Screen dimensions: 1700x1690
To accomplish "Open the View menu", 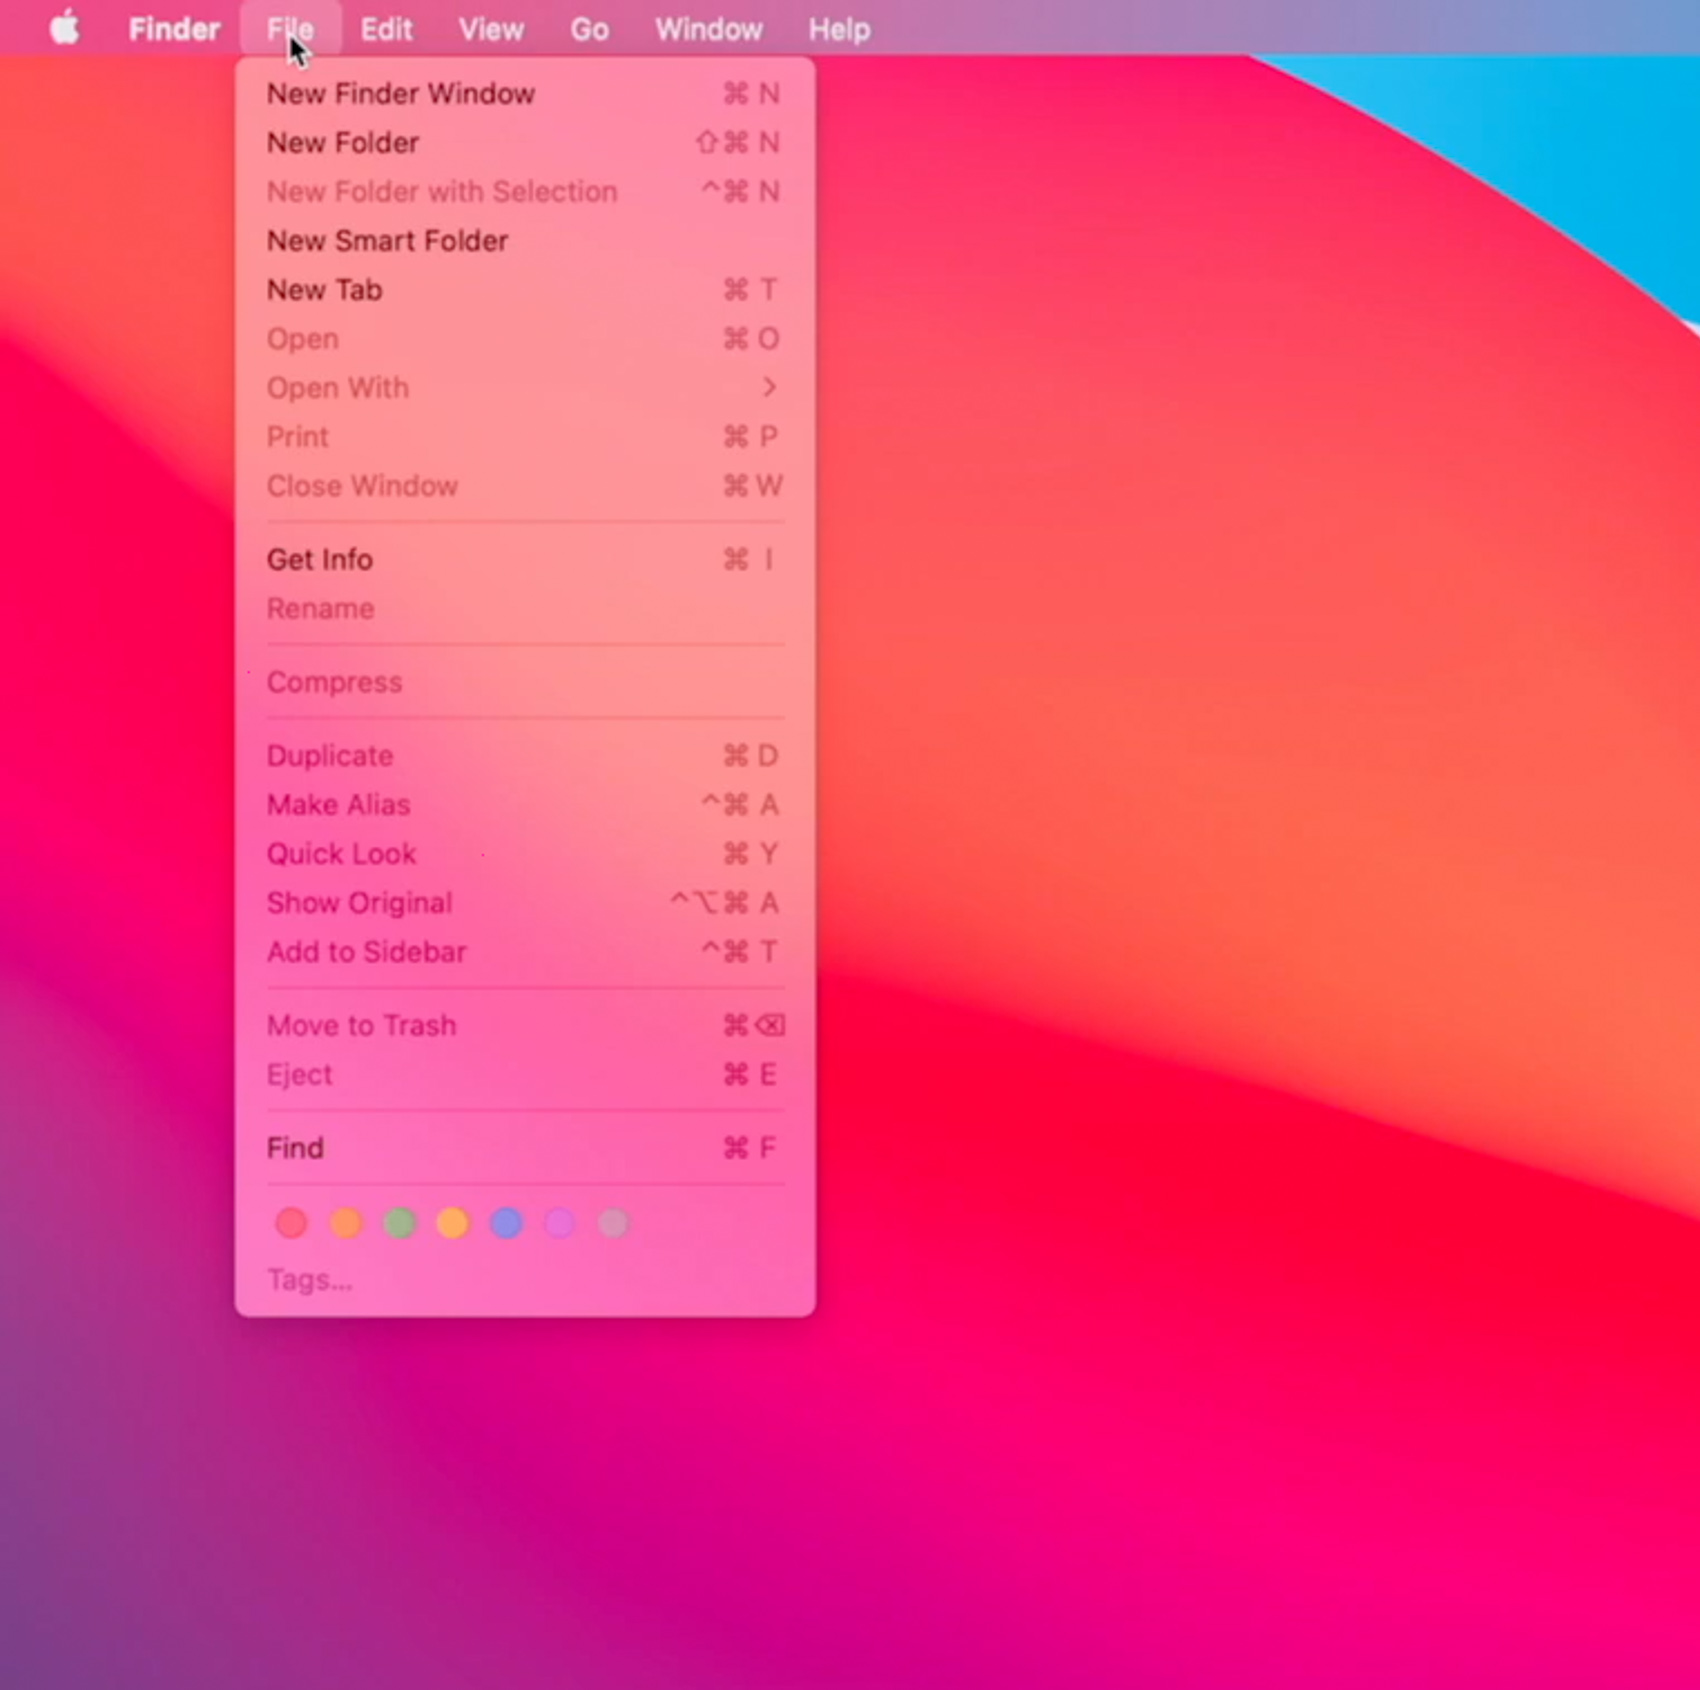I will (491, 29).
